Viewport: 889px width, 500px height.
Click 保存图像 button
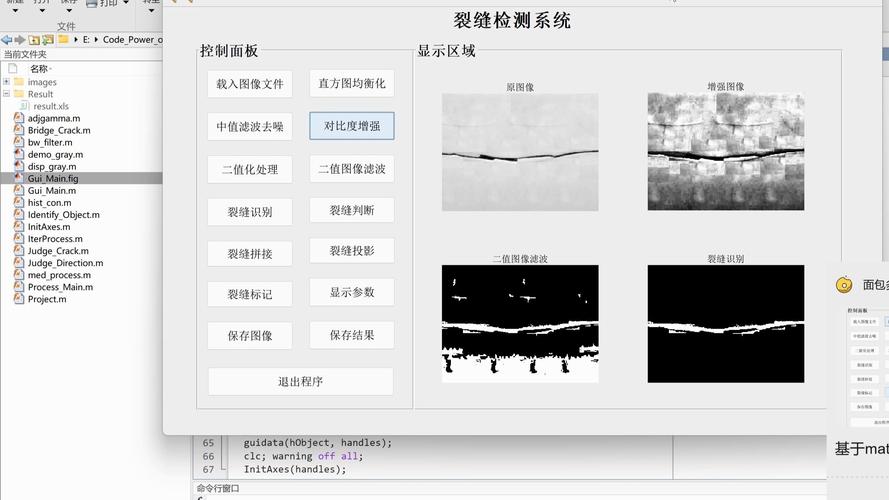[249, 336]
